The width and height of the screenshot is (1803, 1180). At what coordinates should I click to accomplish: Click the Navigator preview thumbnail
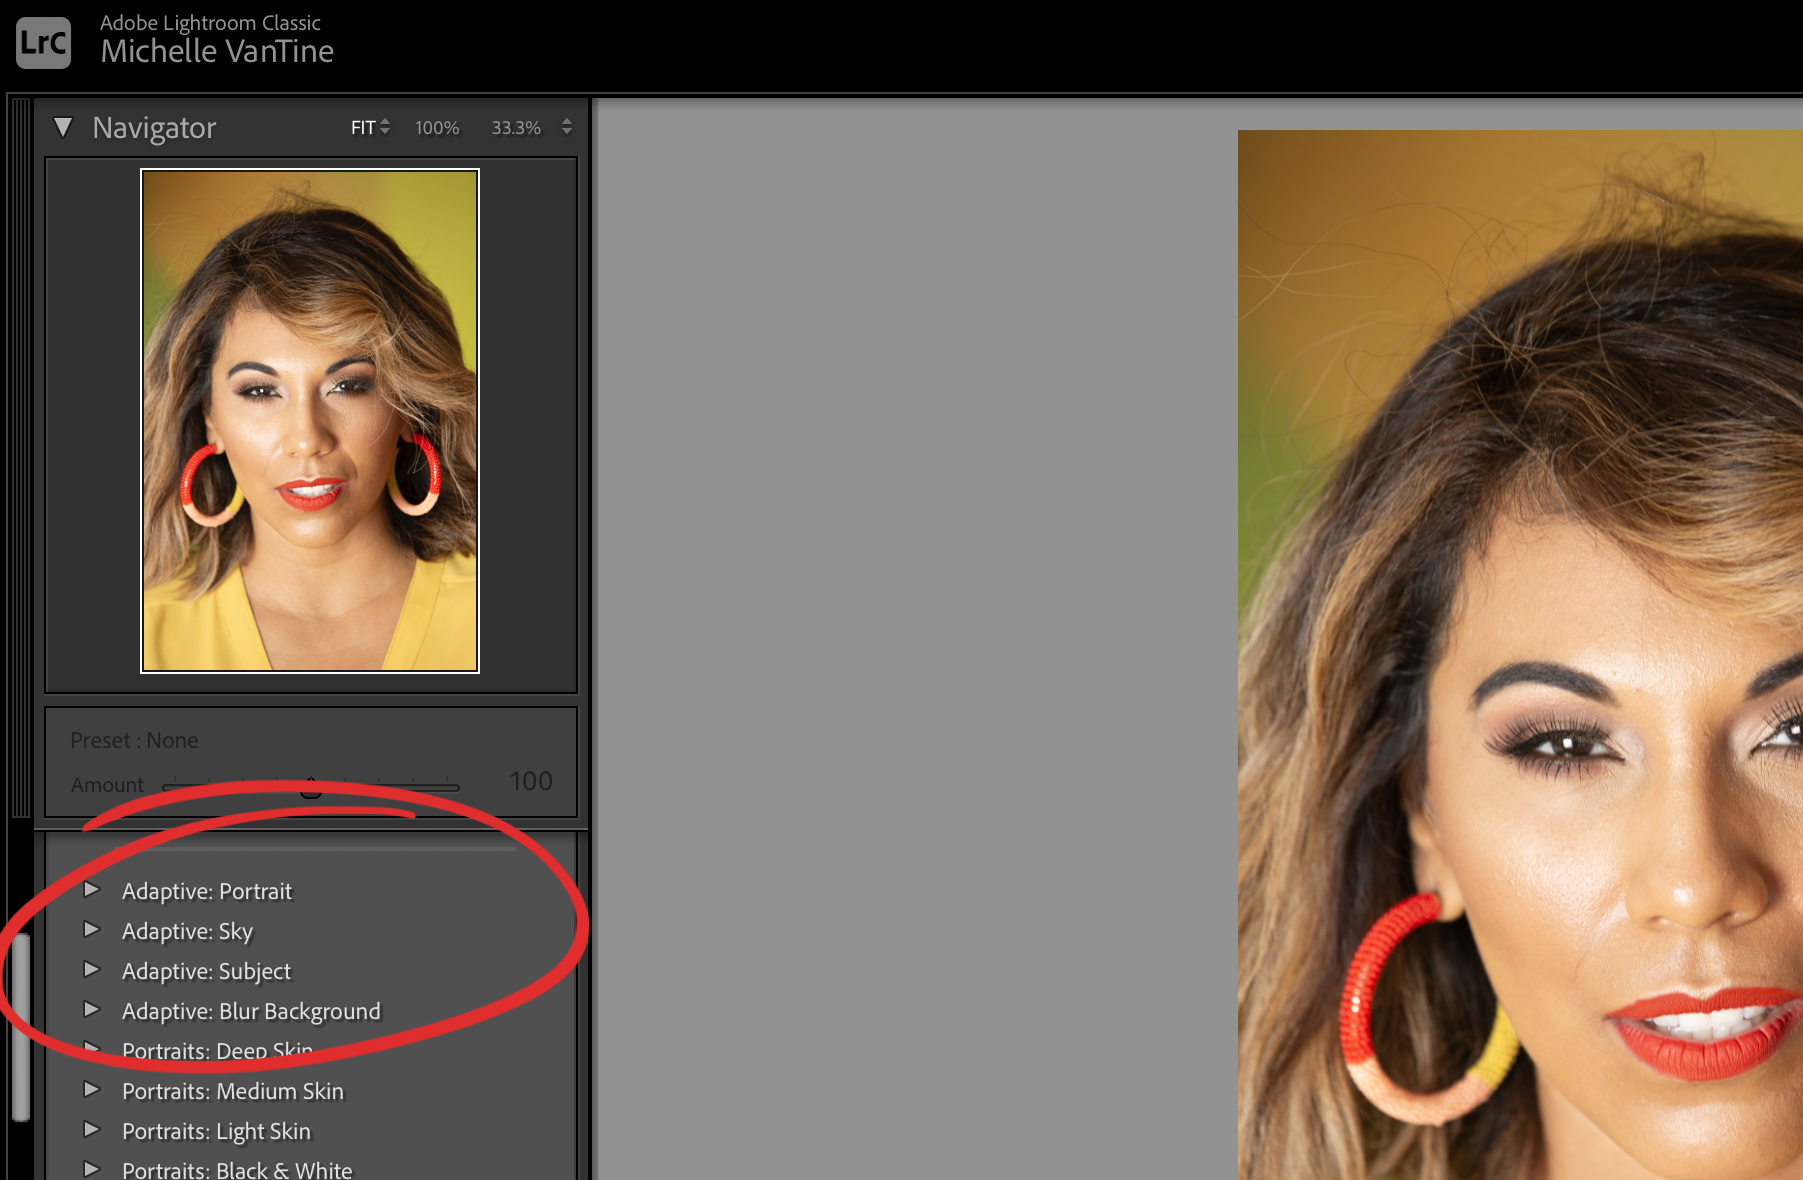(x=310, y=422)
